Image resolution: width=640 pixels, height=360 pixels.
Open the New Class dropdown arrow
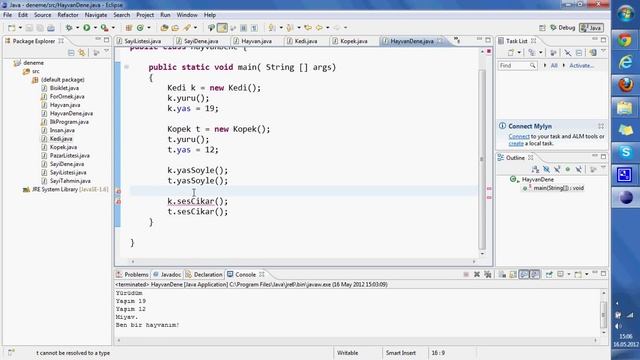coord(149,28)
